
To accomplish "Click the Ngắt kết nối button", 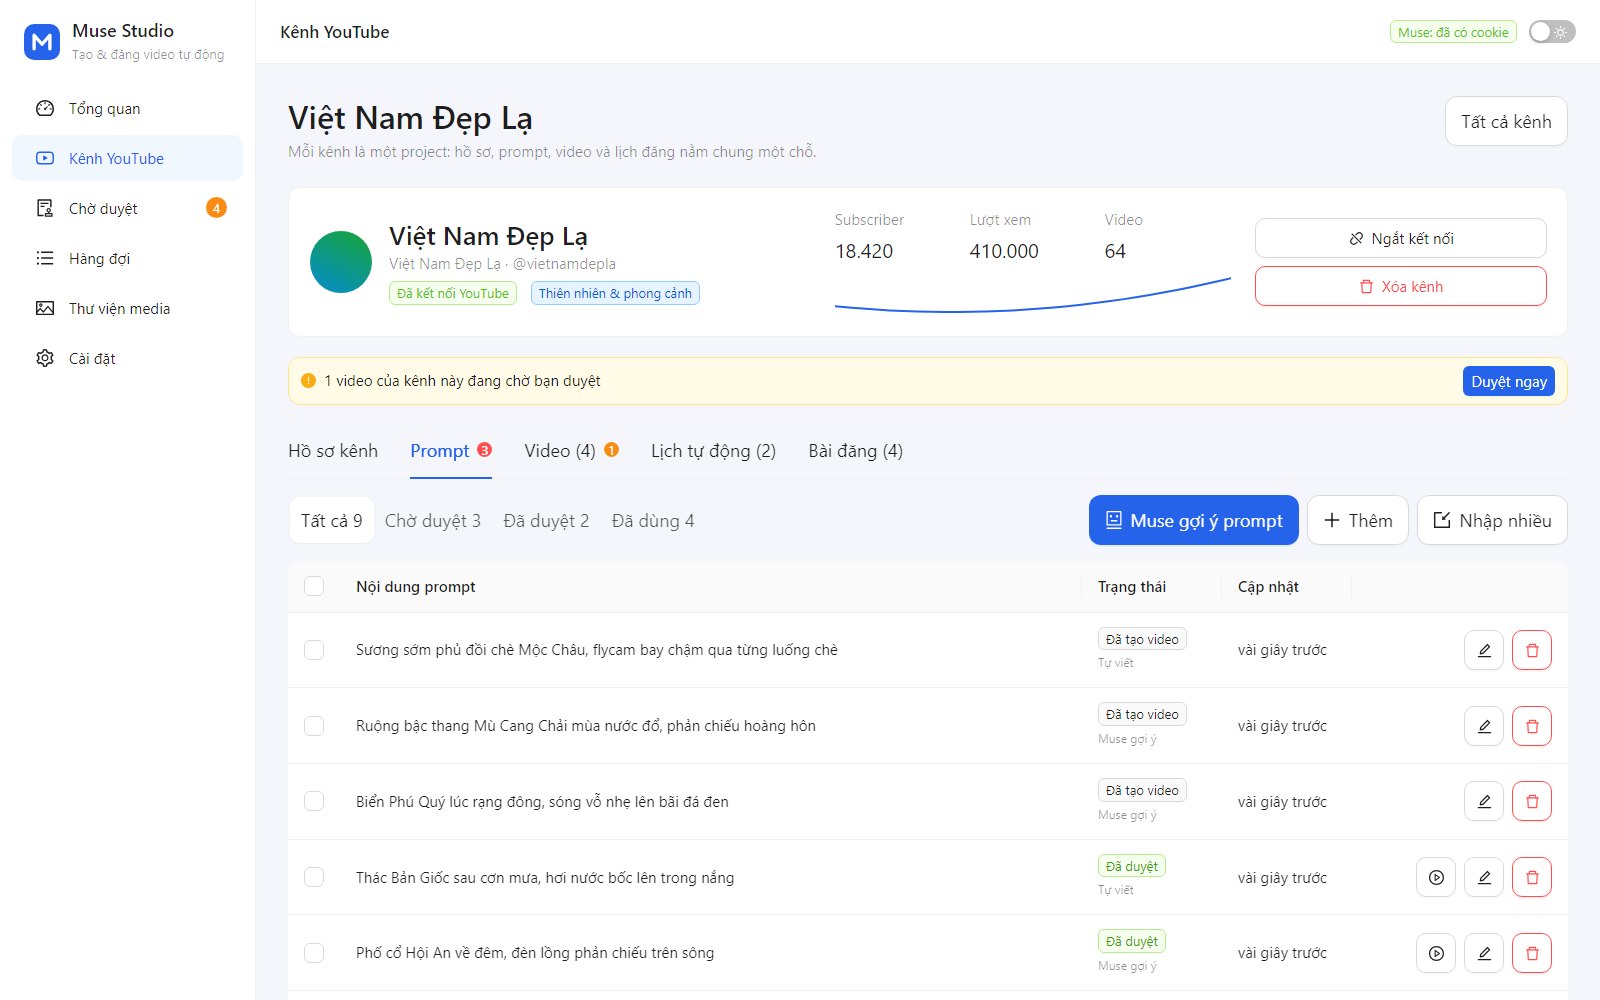I will (x=1400, y=238).
